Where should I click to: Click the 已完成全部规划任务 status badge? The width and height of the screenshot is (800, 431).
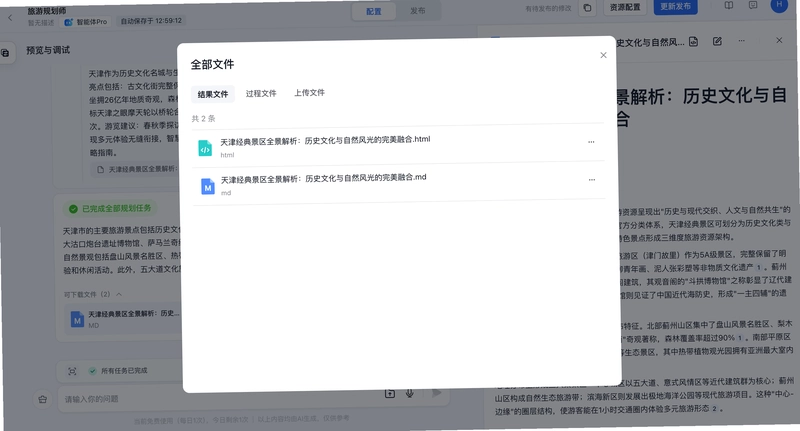(x=111, y=208)
